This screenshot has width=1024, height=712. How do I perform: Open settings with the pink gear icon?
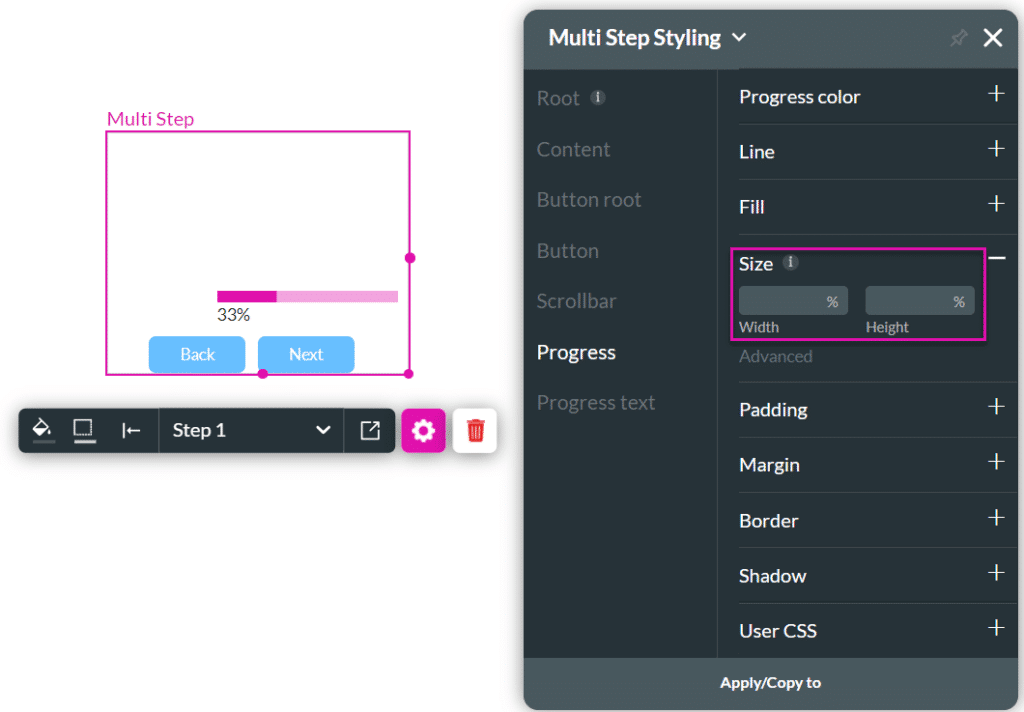[x=423, y=430]
